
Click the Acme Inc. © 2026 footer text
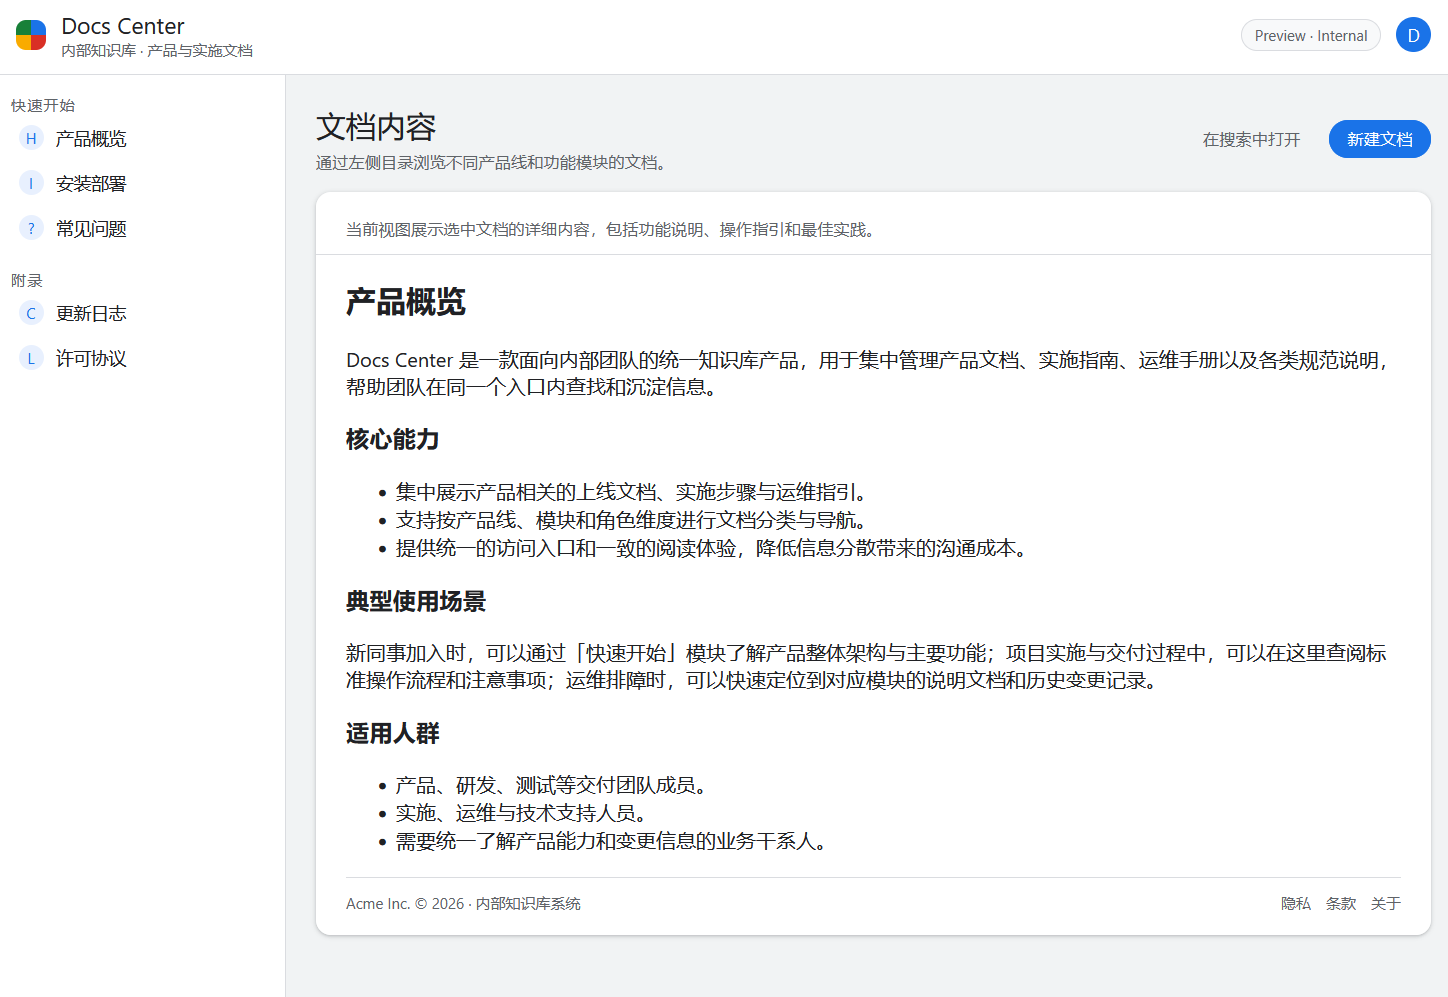point(463,903)
